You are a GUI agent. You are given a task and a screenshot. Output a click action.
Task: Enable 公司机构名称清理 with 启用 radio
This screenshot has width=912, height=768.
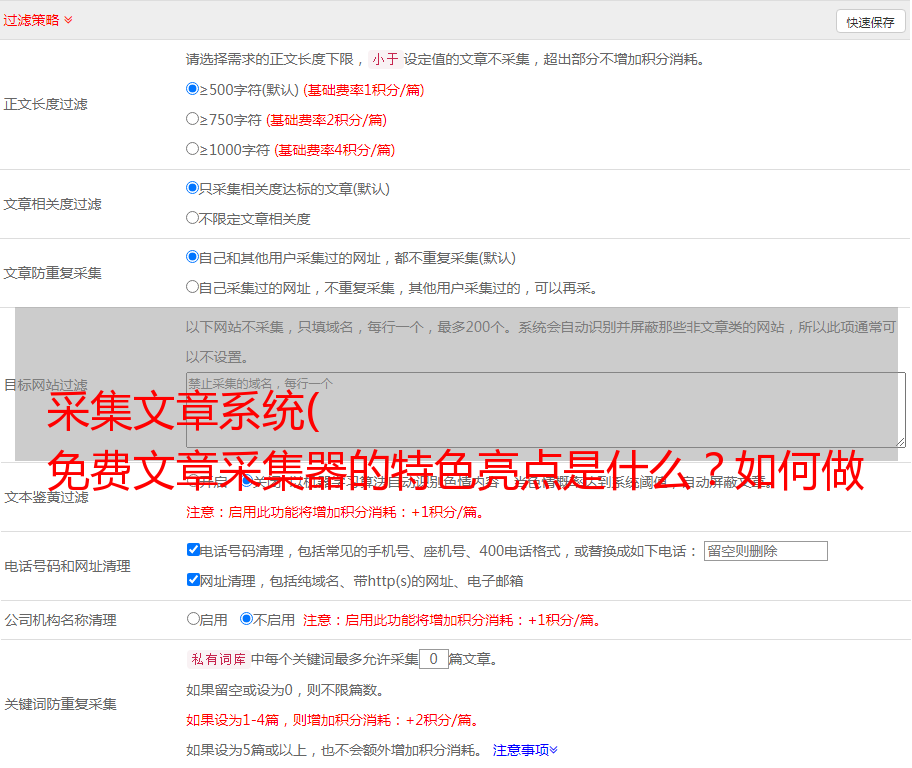tap(193, 619)
